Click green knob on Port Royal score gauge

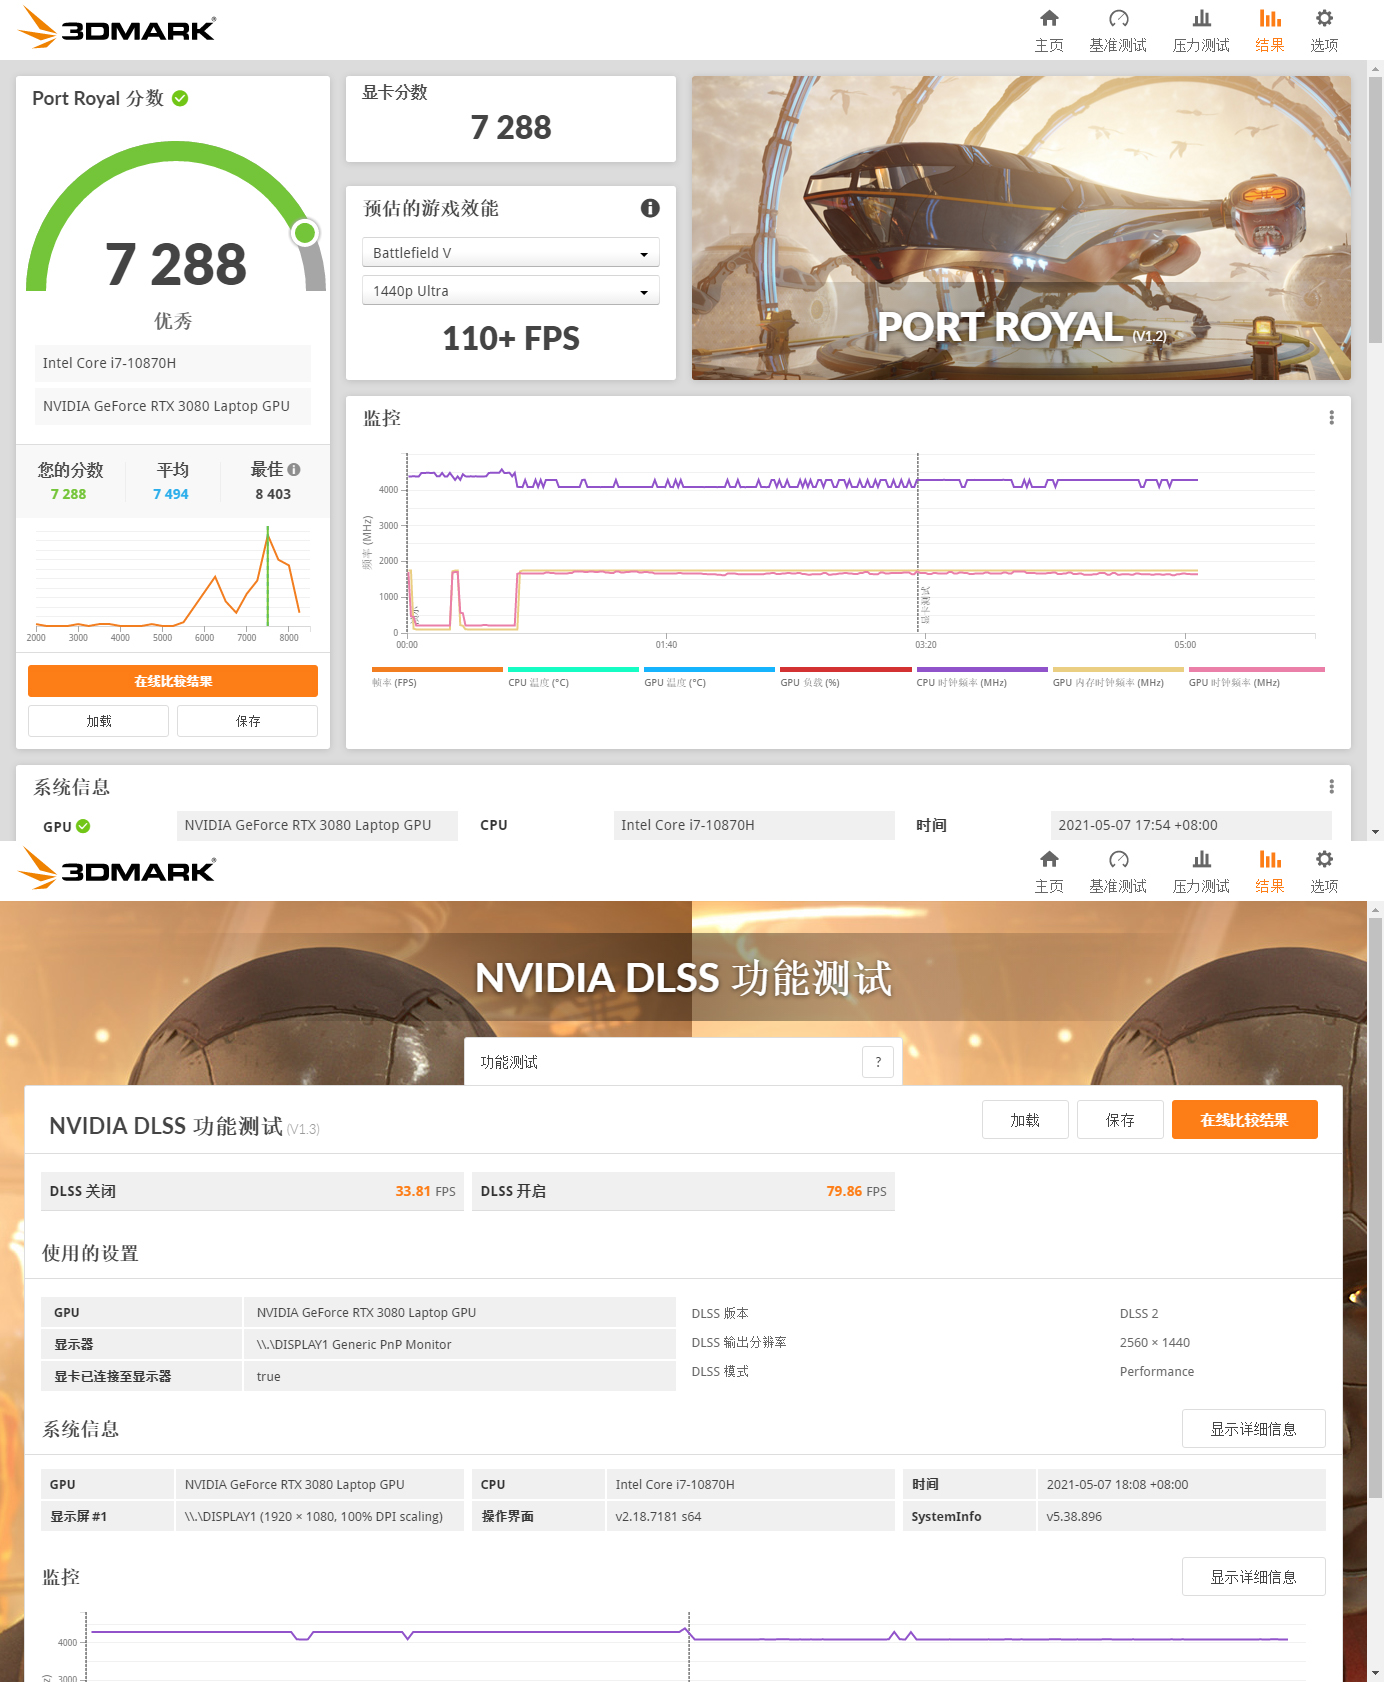coord(305,233)
